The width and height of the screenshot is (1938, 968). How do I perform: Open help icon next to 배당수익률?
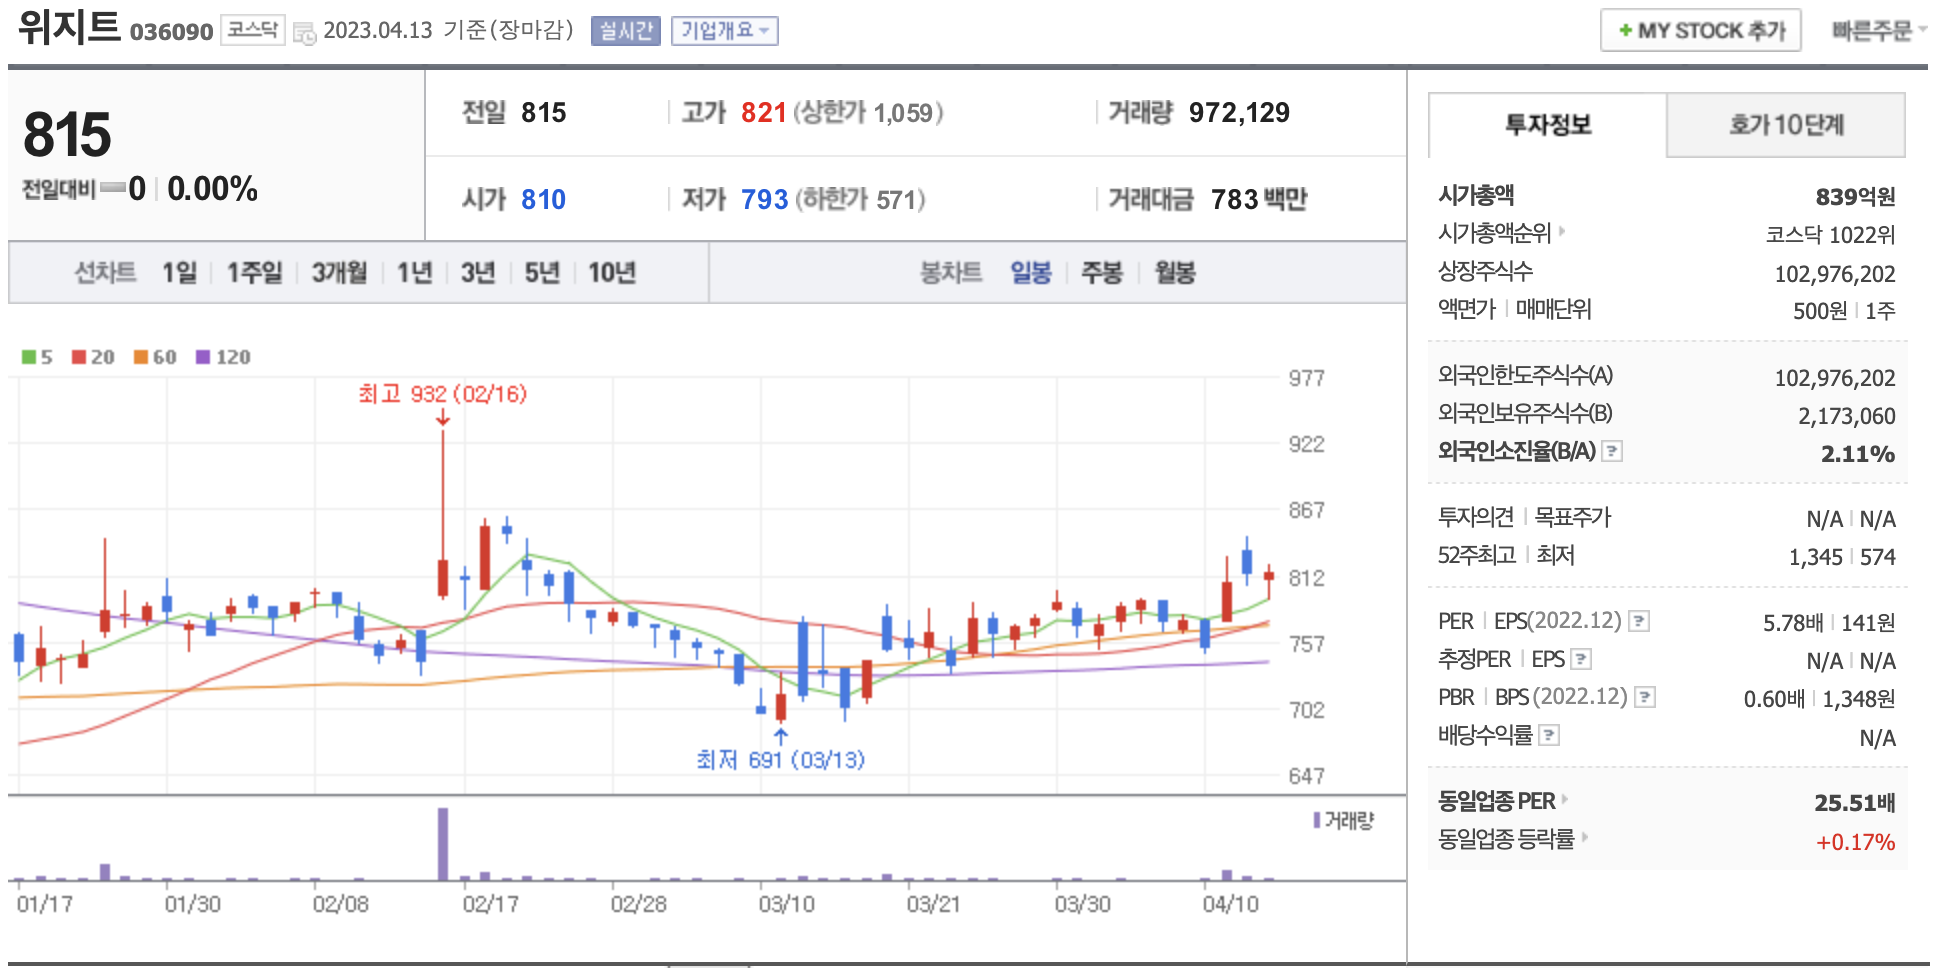pyautogui.click(x=1549, y=735)
